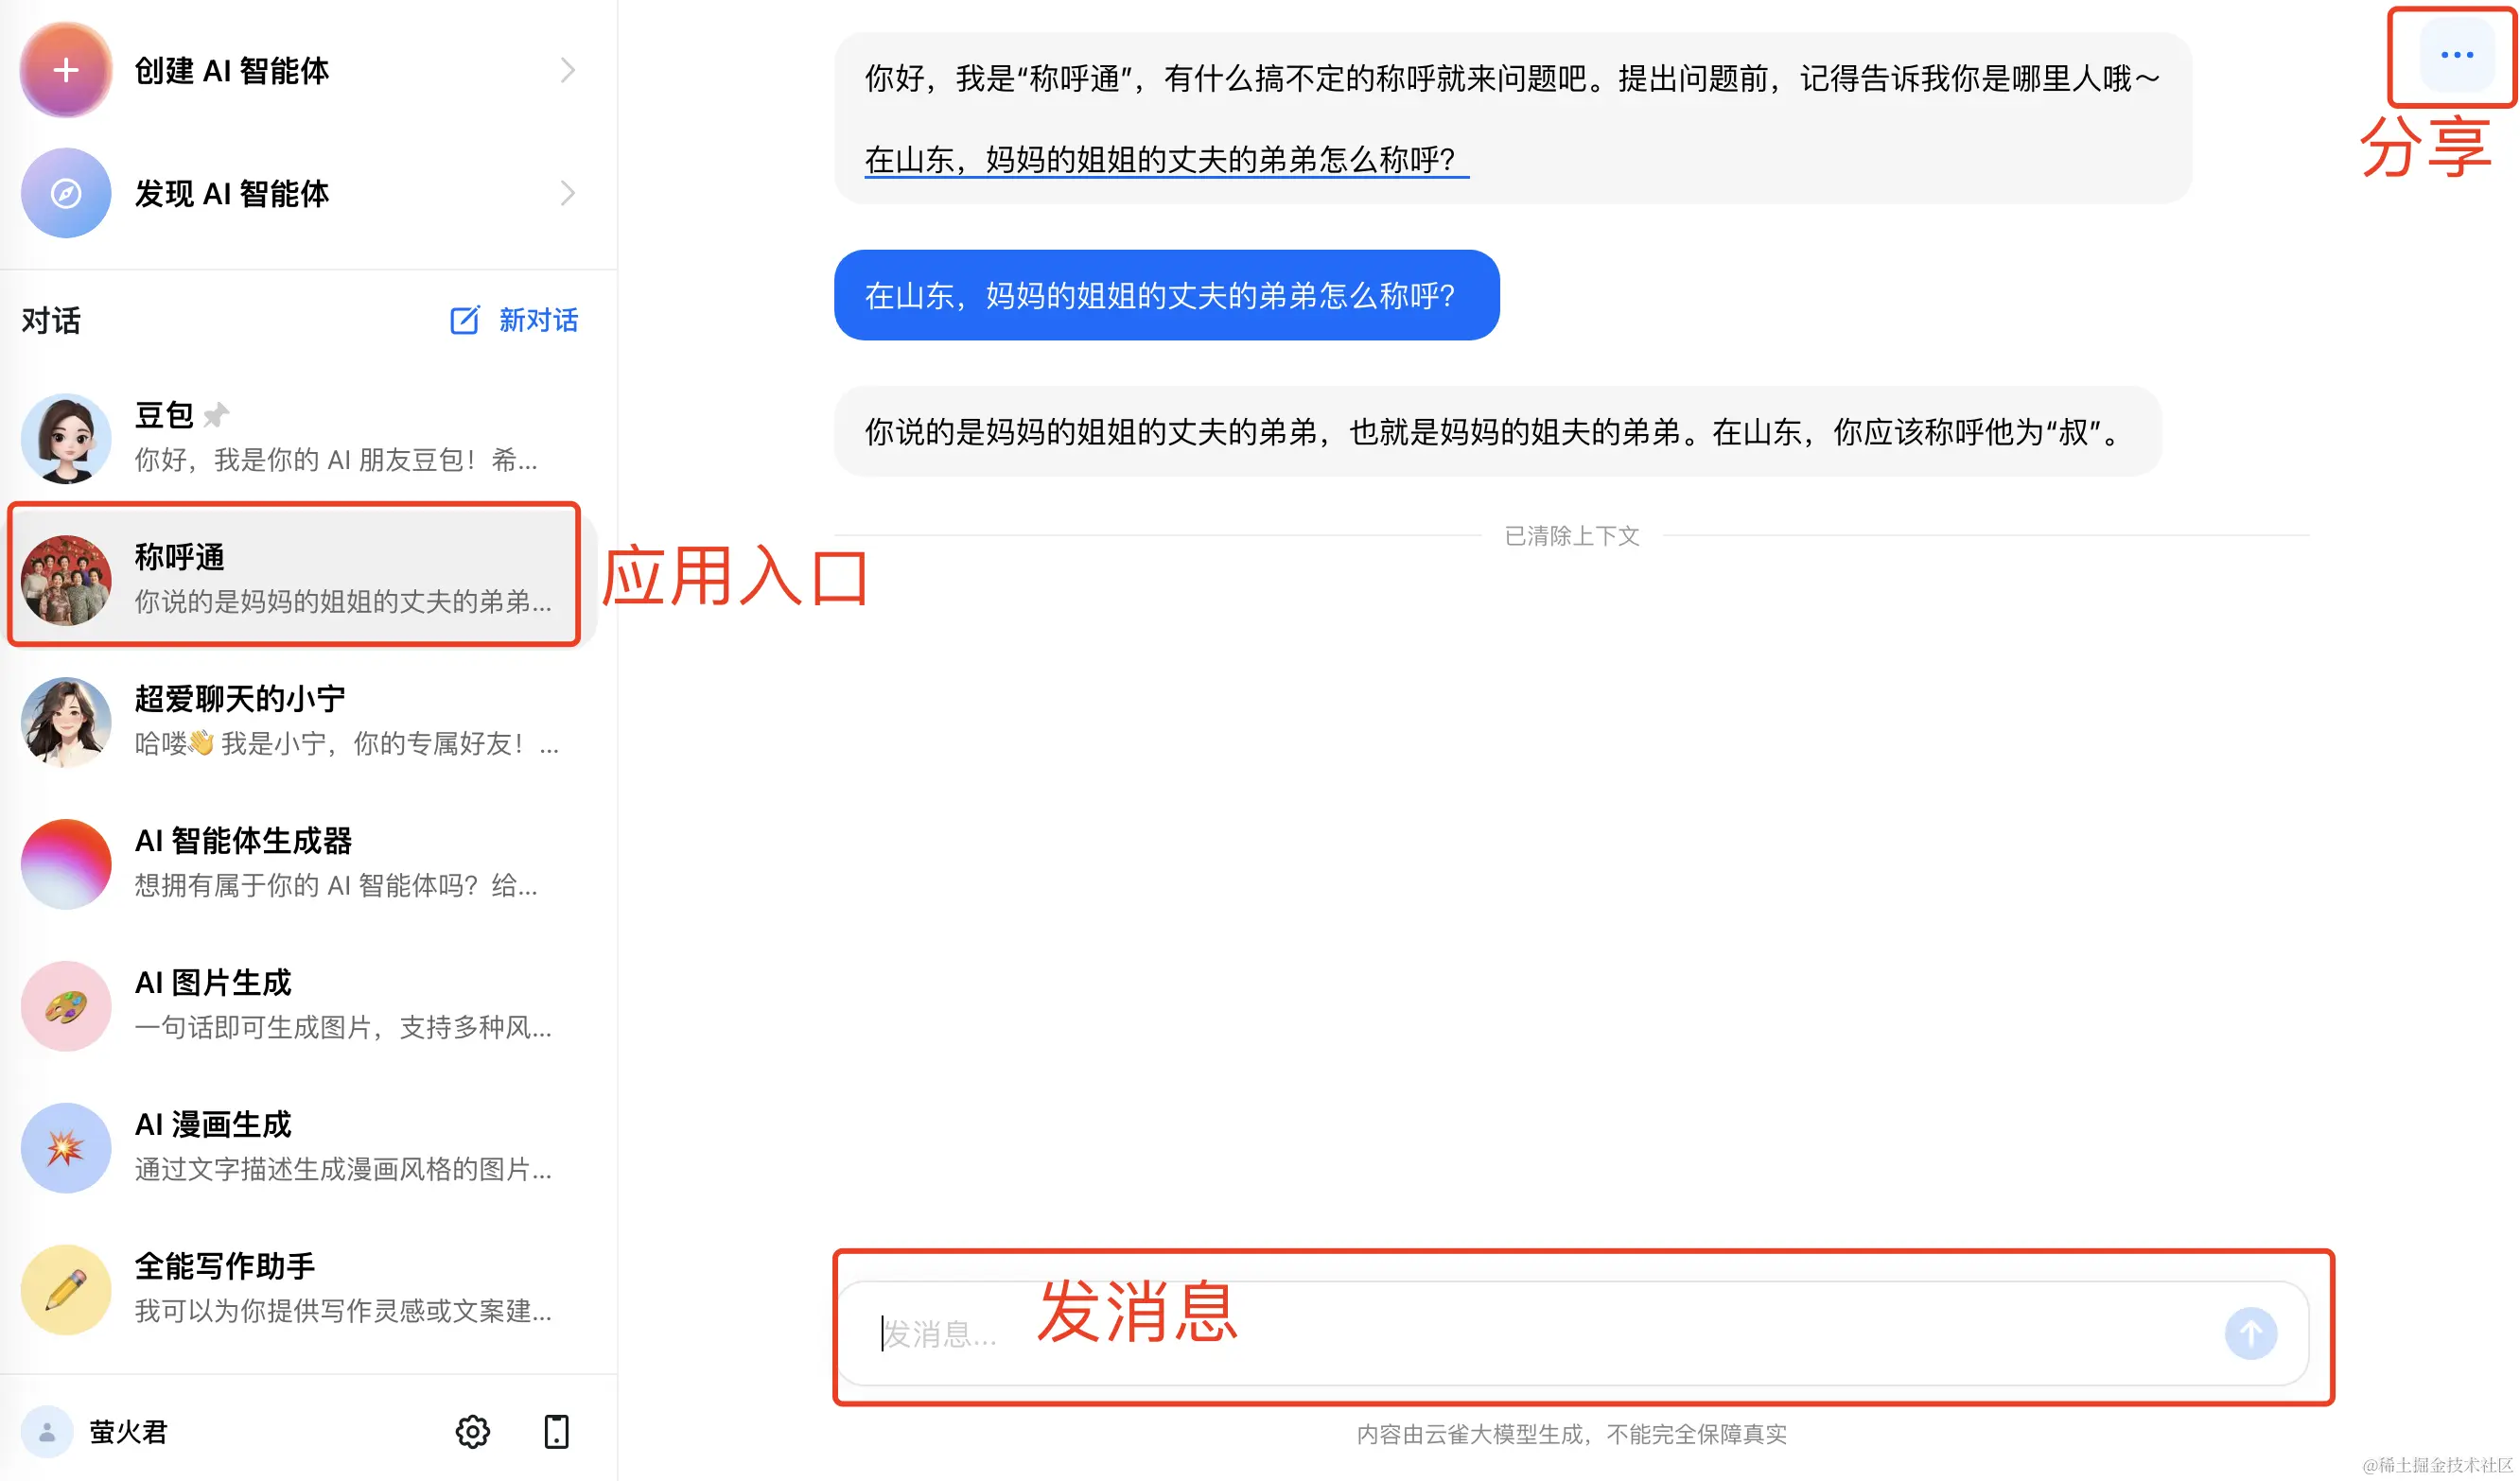Click the blue sent message bubble
2520x1481 pixels.
point(1166,295)
